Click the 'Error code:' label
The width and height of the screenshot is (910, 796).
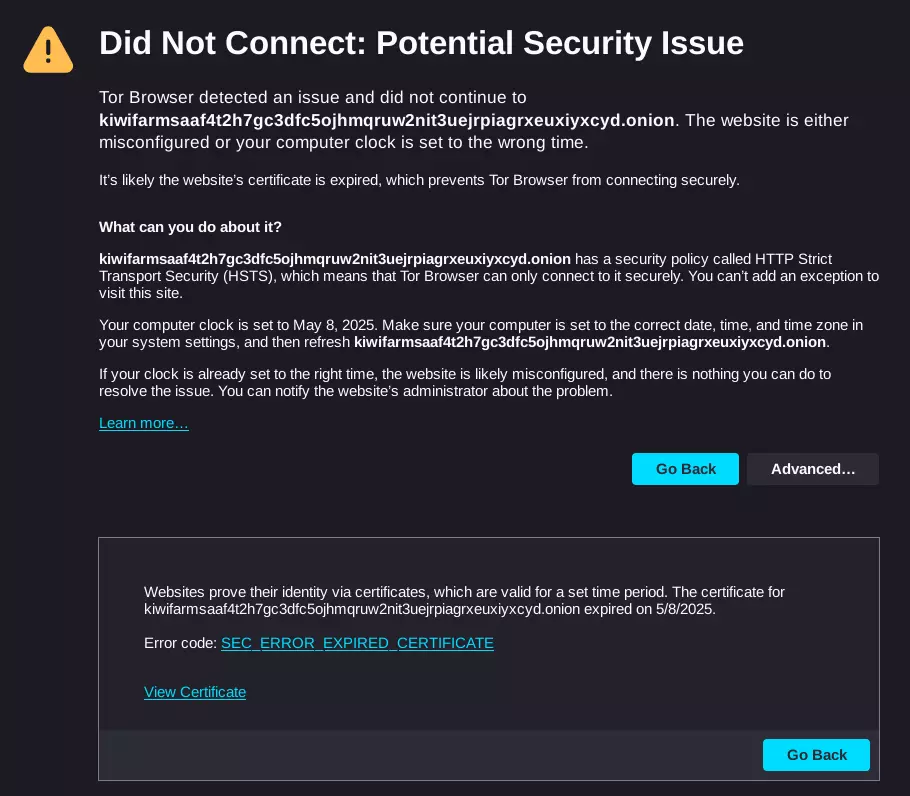click(180, 643)
